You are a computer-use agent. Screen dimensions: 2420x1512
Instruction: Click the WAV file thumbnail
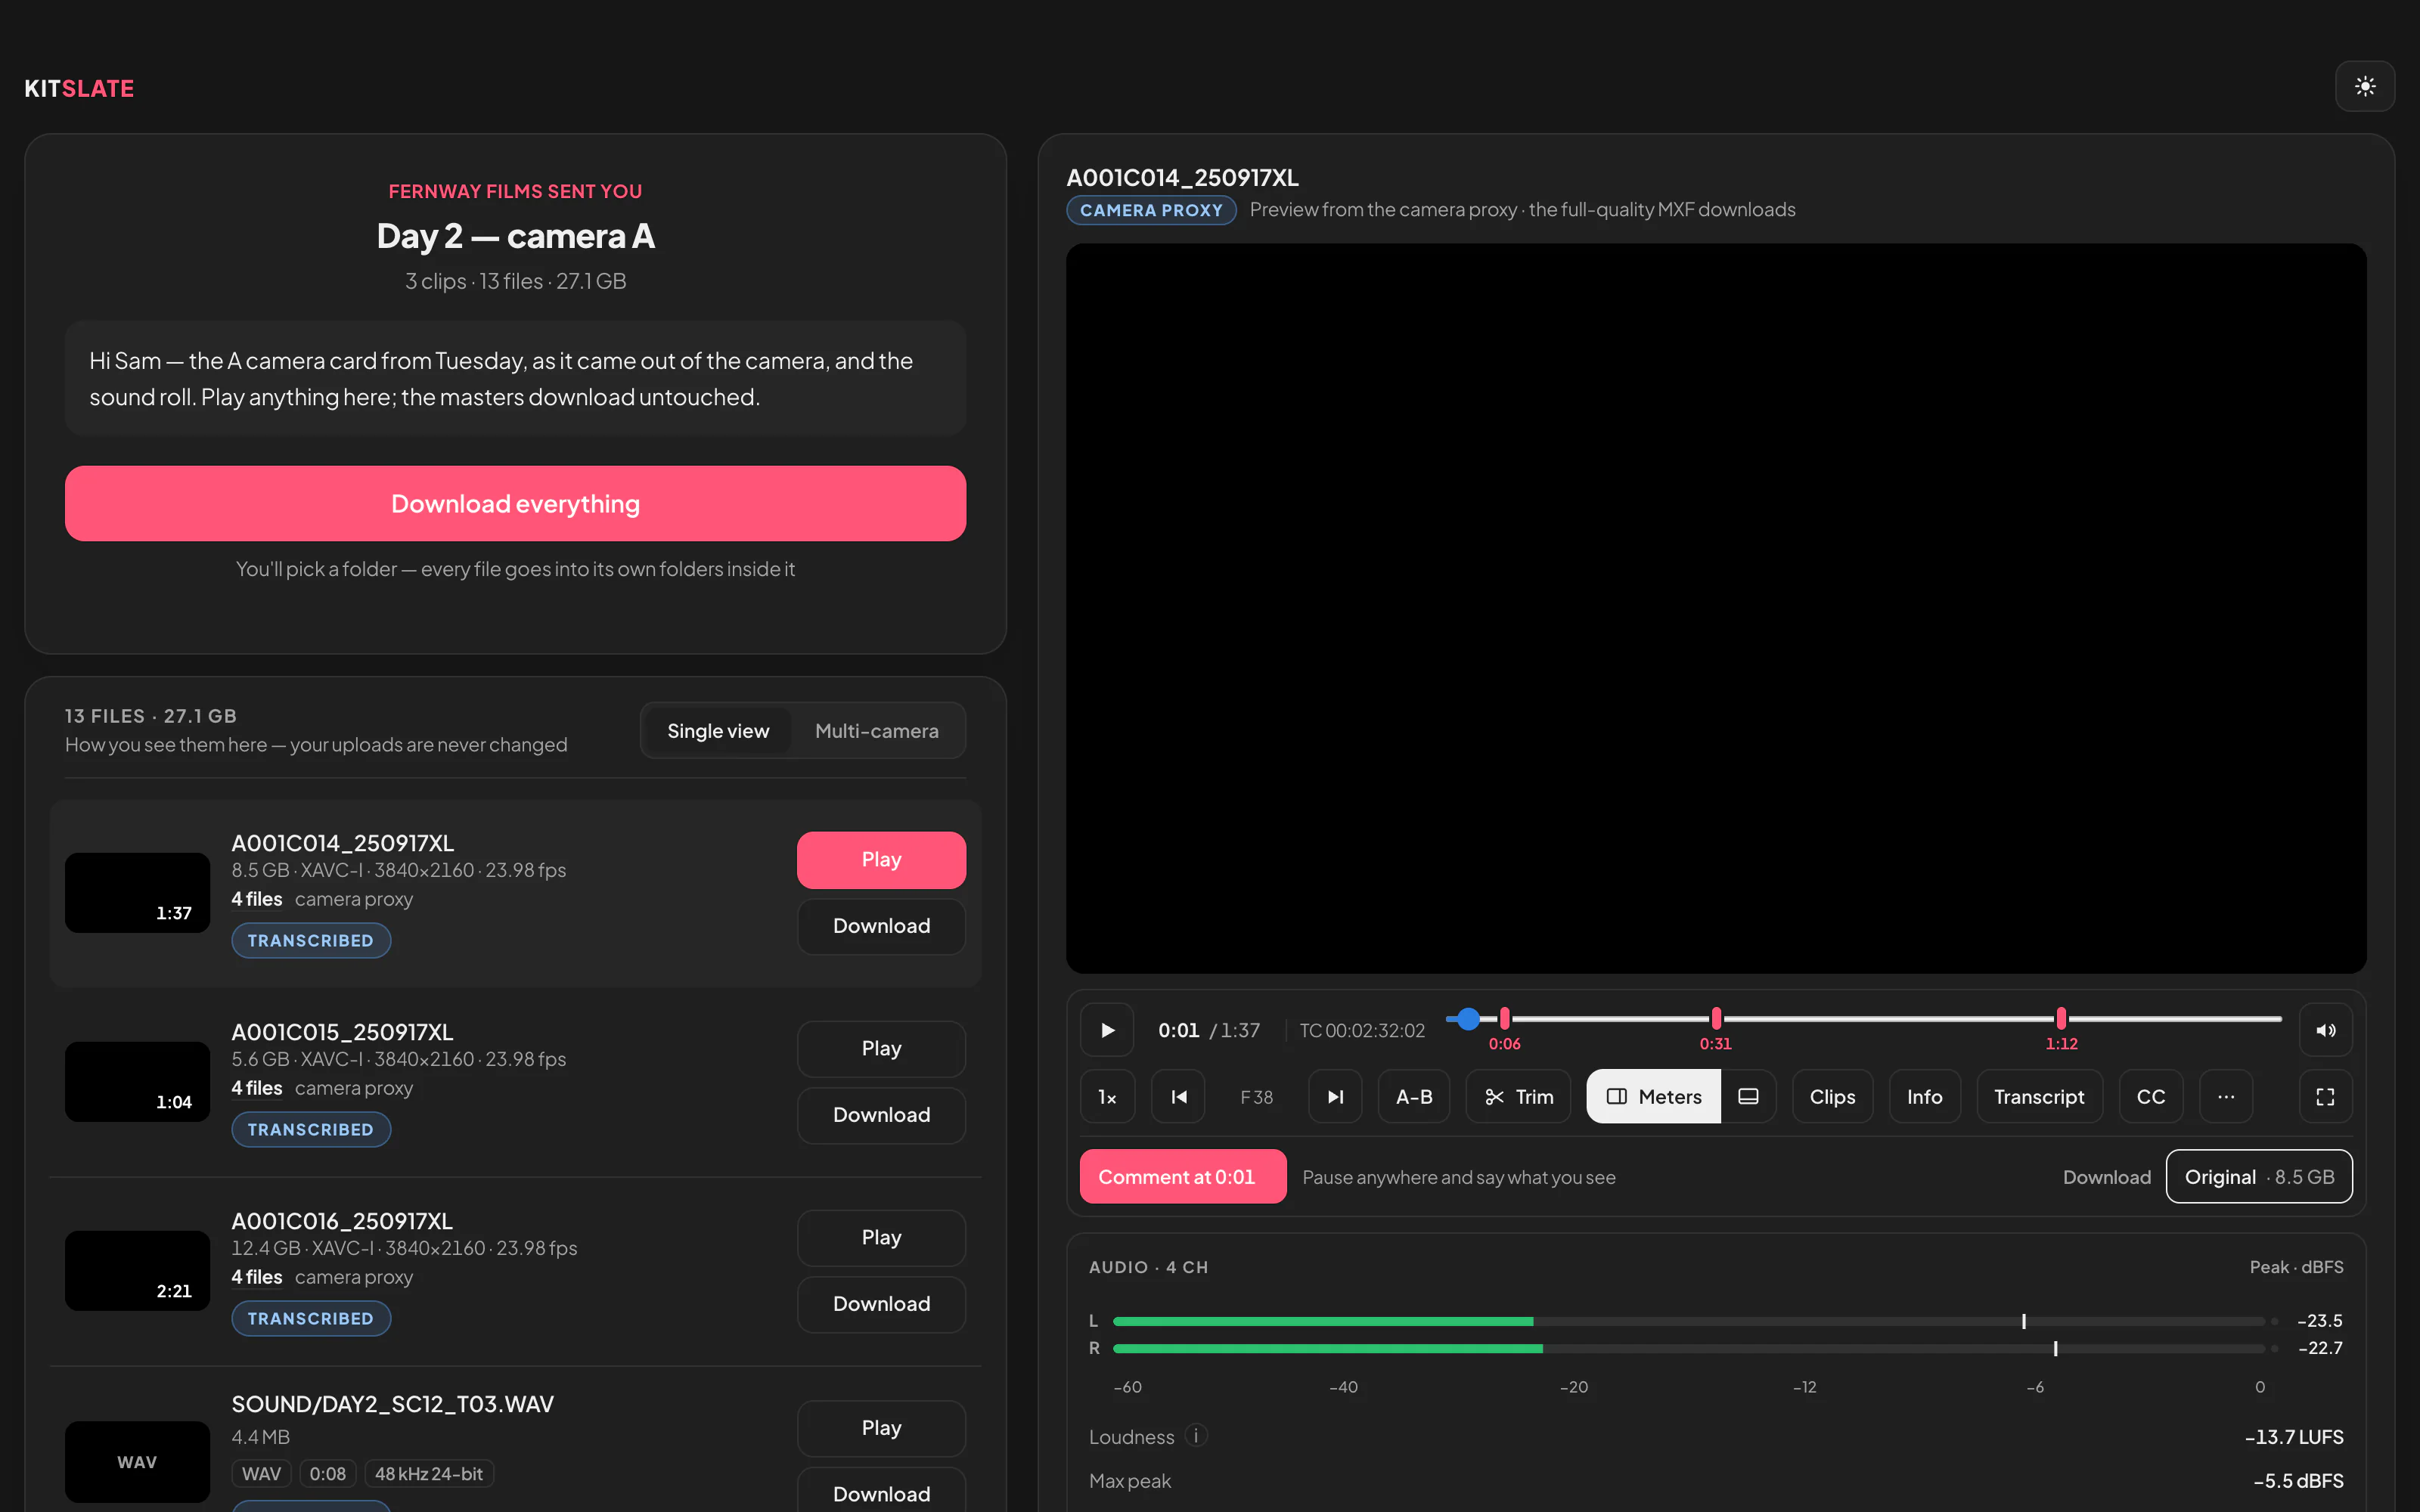pos(137,1462)
